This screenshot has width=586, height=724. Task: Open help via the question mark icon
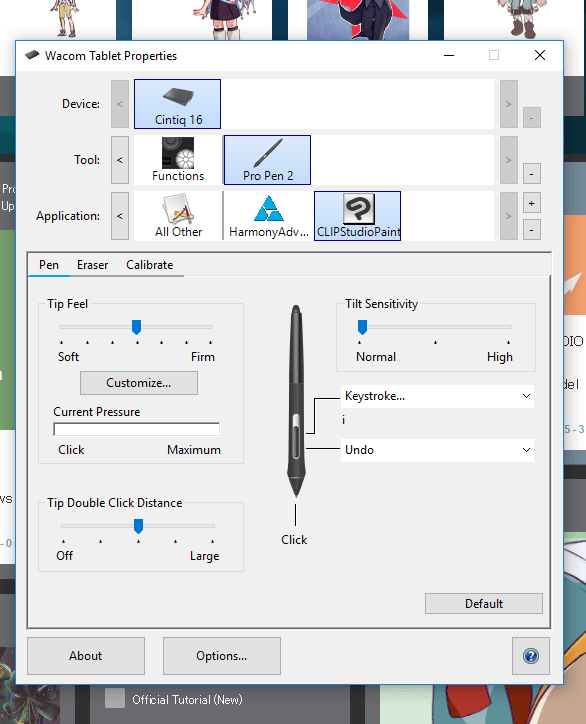(x=531, y=656)
